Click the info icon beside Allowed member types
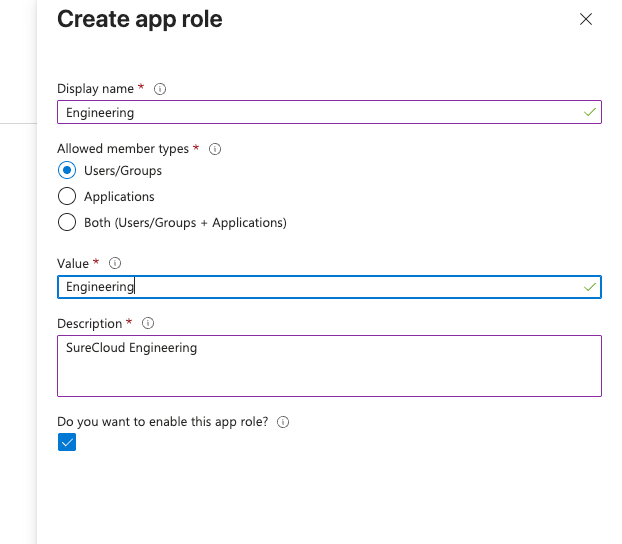The height and width of the screenshot is (544, 622). point(214,149)
